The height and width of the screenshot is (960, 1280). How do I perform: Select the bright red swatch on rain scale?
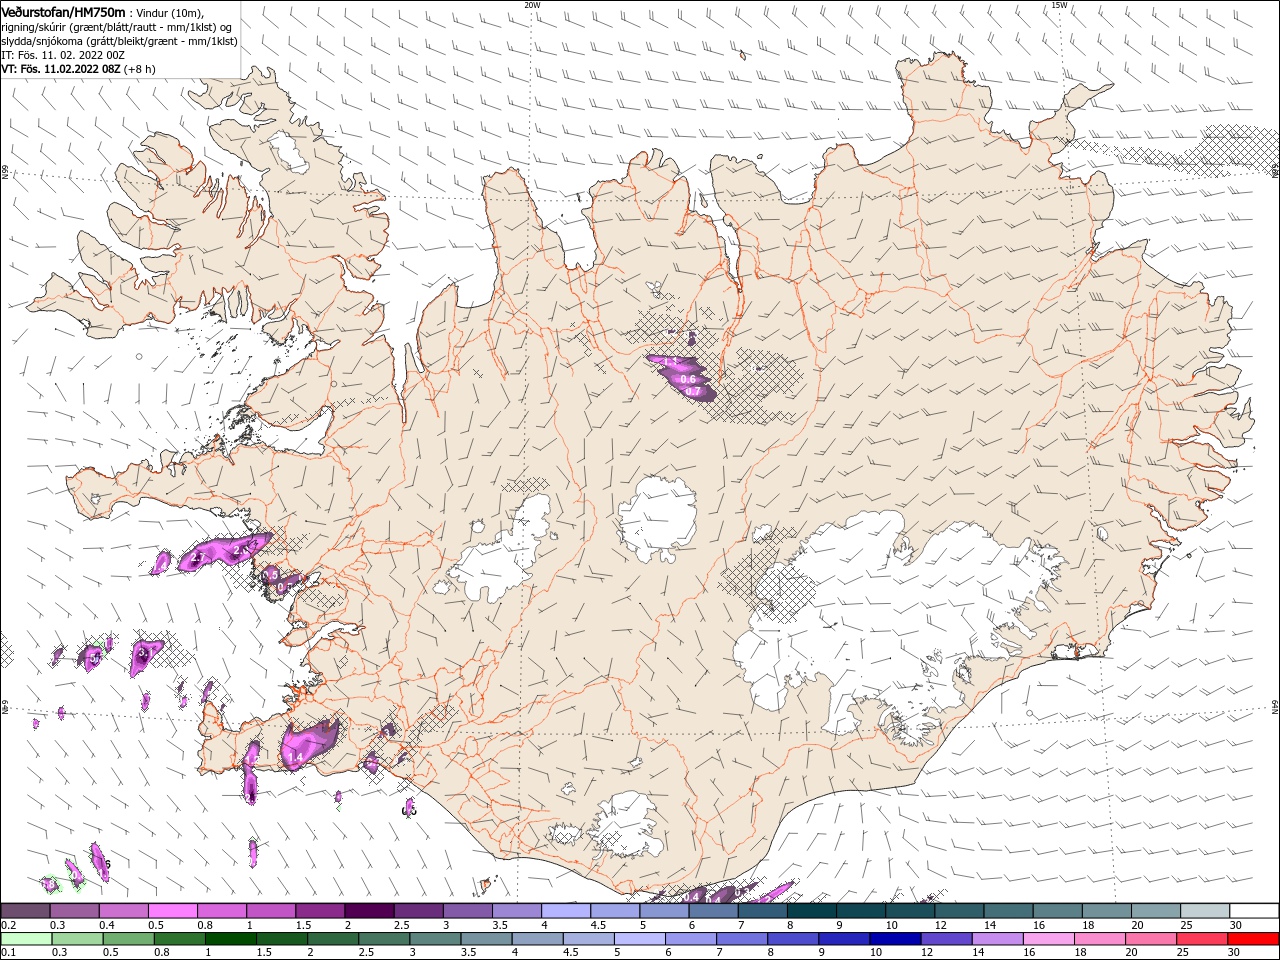(1254, 939)
